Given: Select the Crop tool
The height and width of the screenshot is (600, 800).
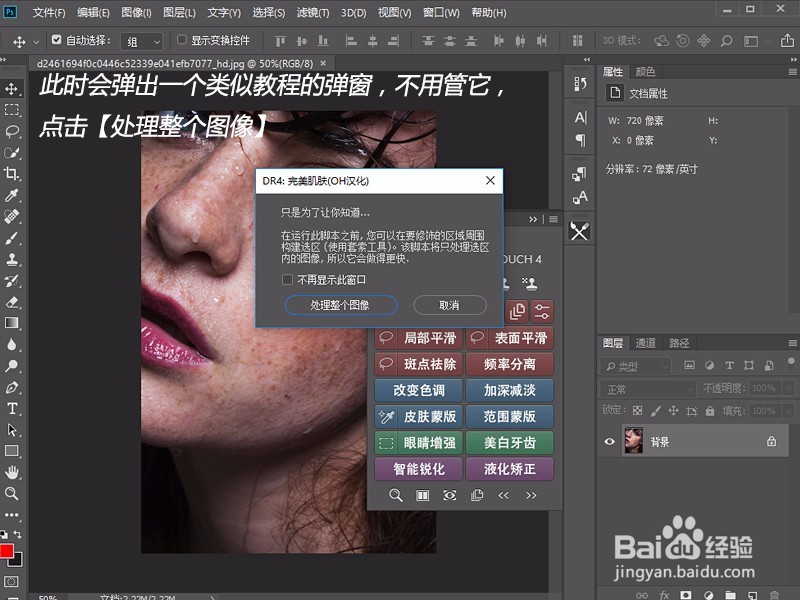Looking at the screenshot, I should 11,173.
